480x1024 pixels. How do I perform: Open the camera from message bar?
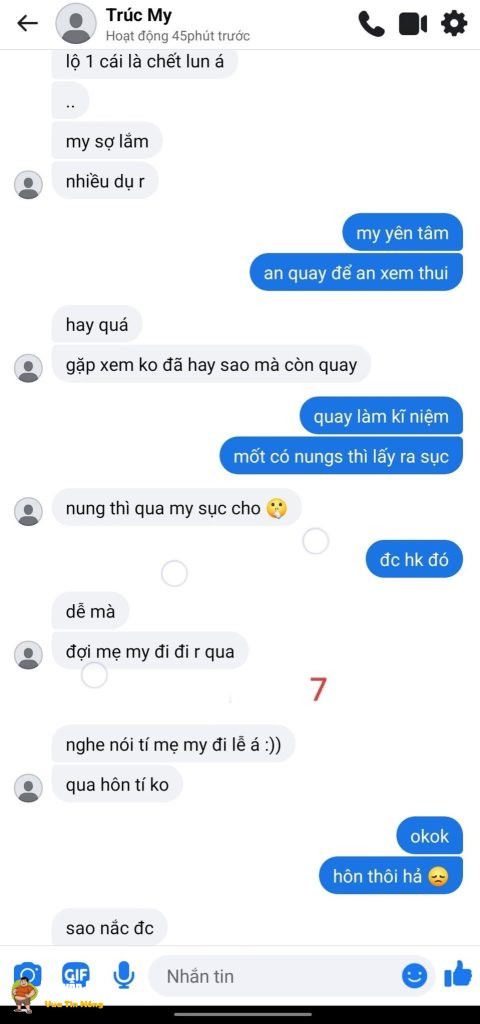click(x=27, y=976)
